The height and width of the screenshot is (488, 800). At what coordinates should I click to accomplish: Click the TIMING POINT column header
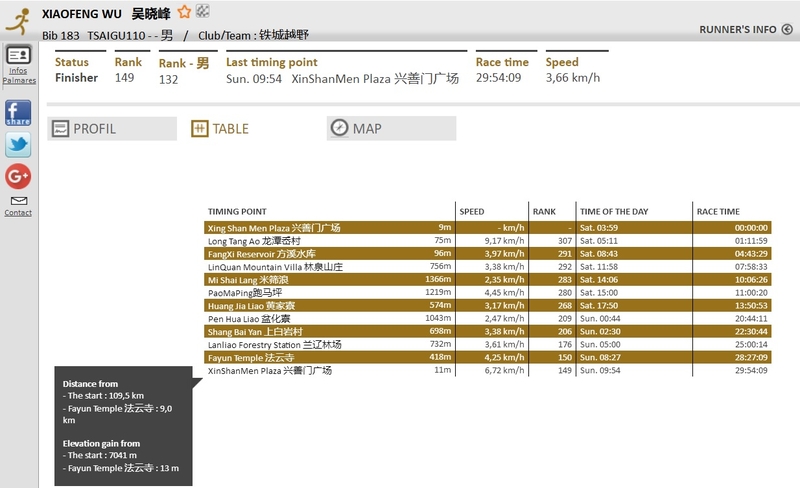pyautogui.click(x=237, y=212)
